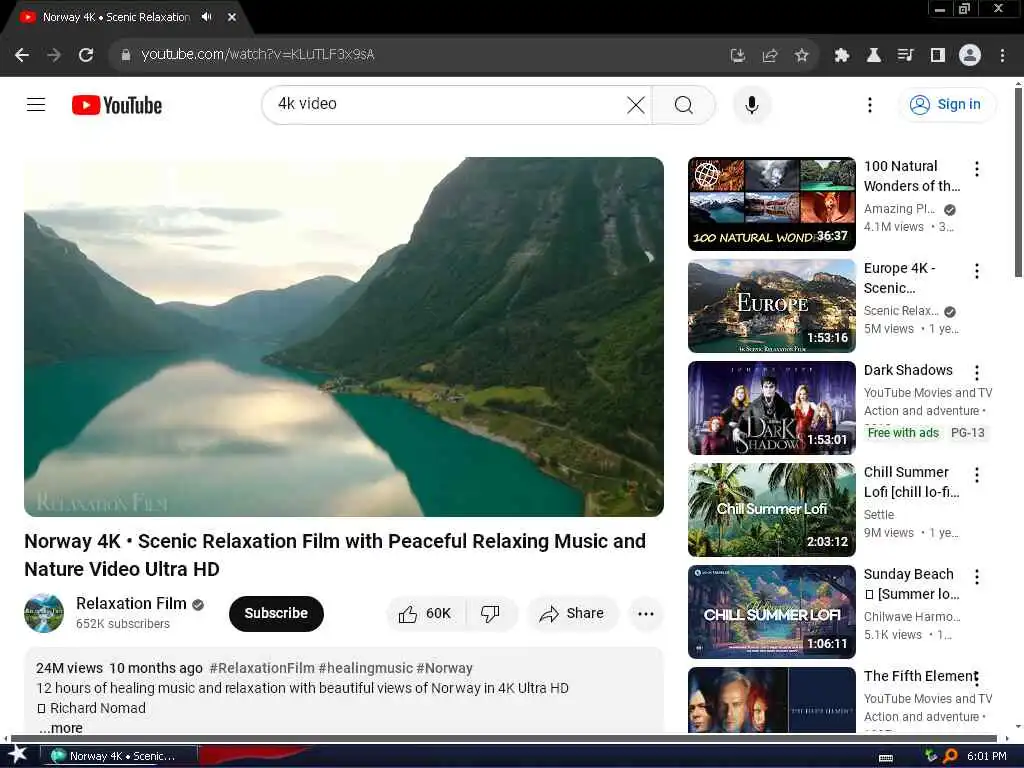Open orange search tray icon

[950, 756]
